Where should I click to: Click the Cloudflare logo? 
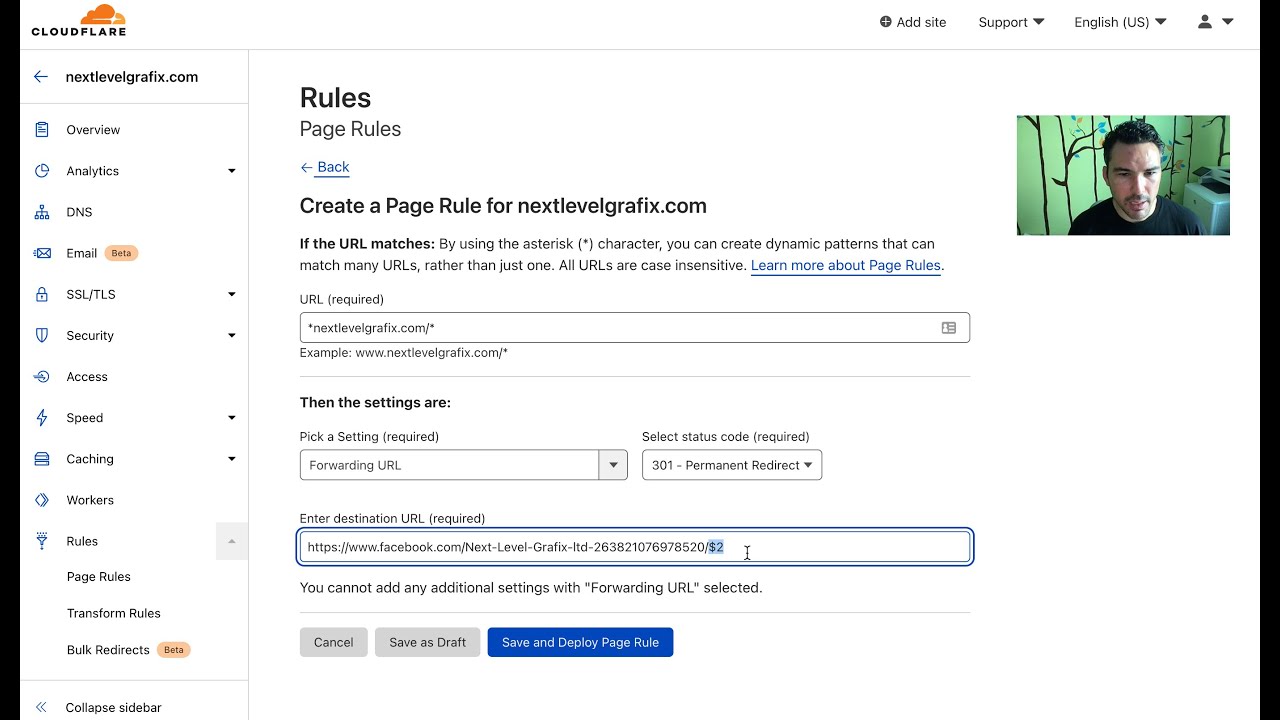click(x=79, y=21)
